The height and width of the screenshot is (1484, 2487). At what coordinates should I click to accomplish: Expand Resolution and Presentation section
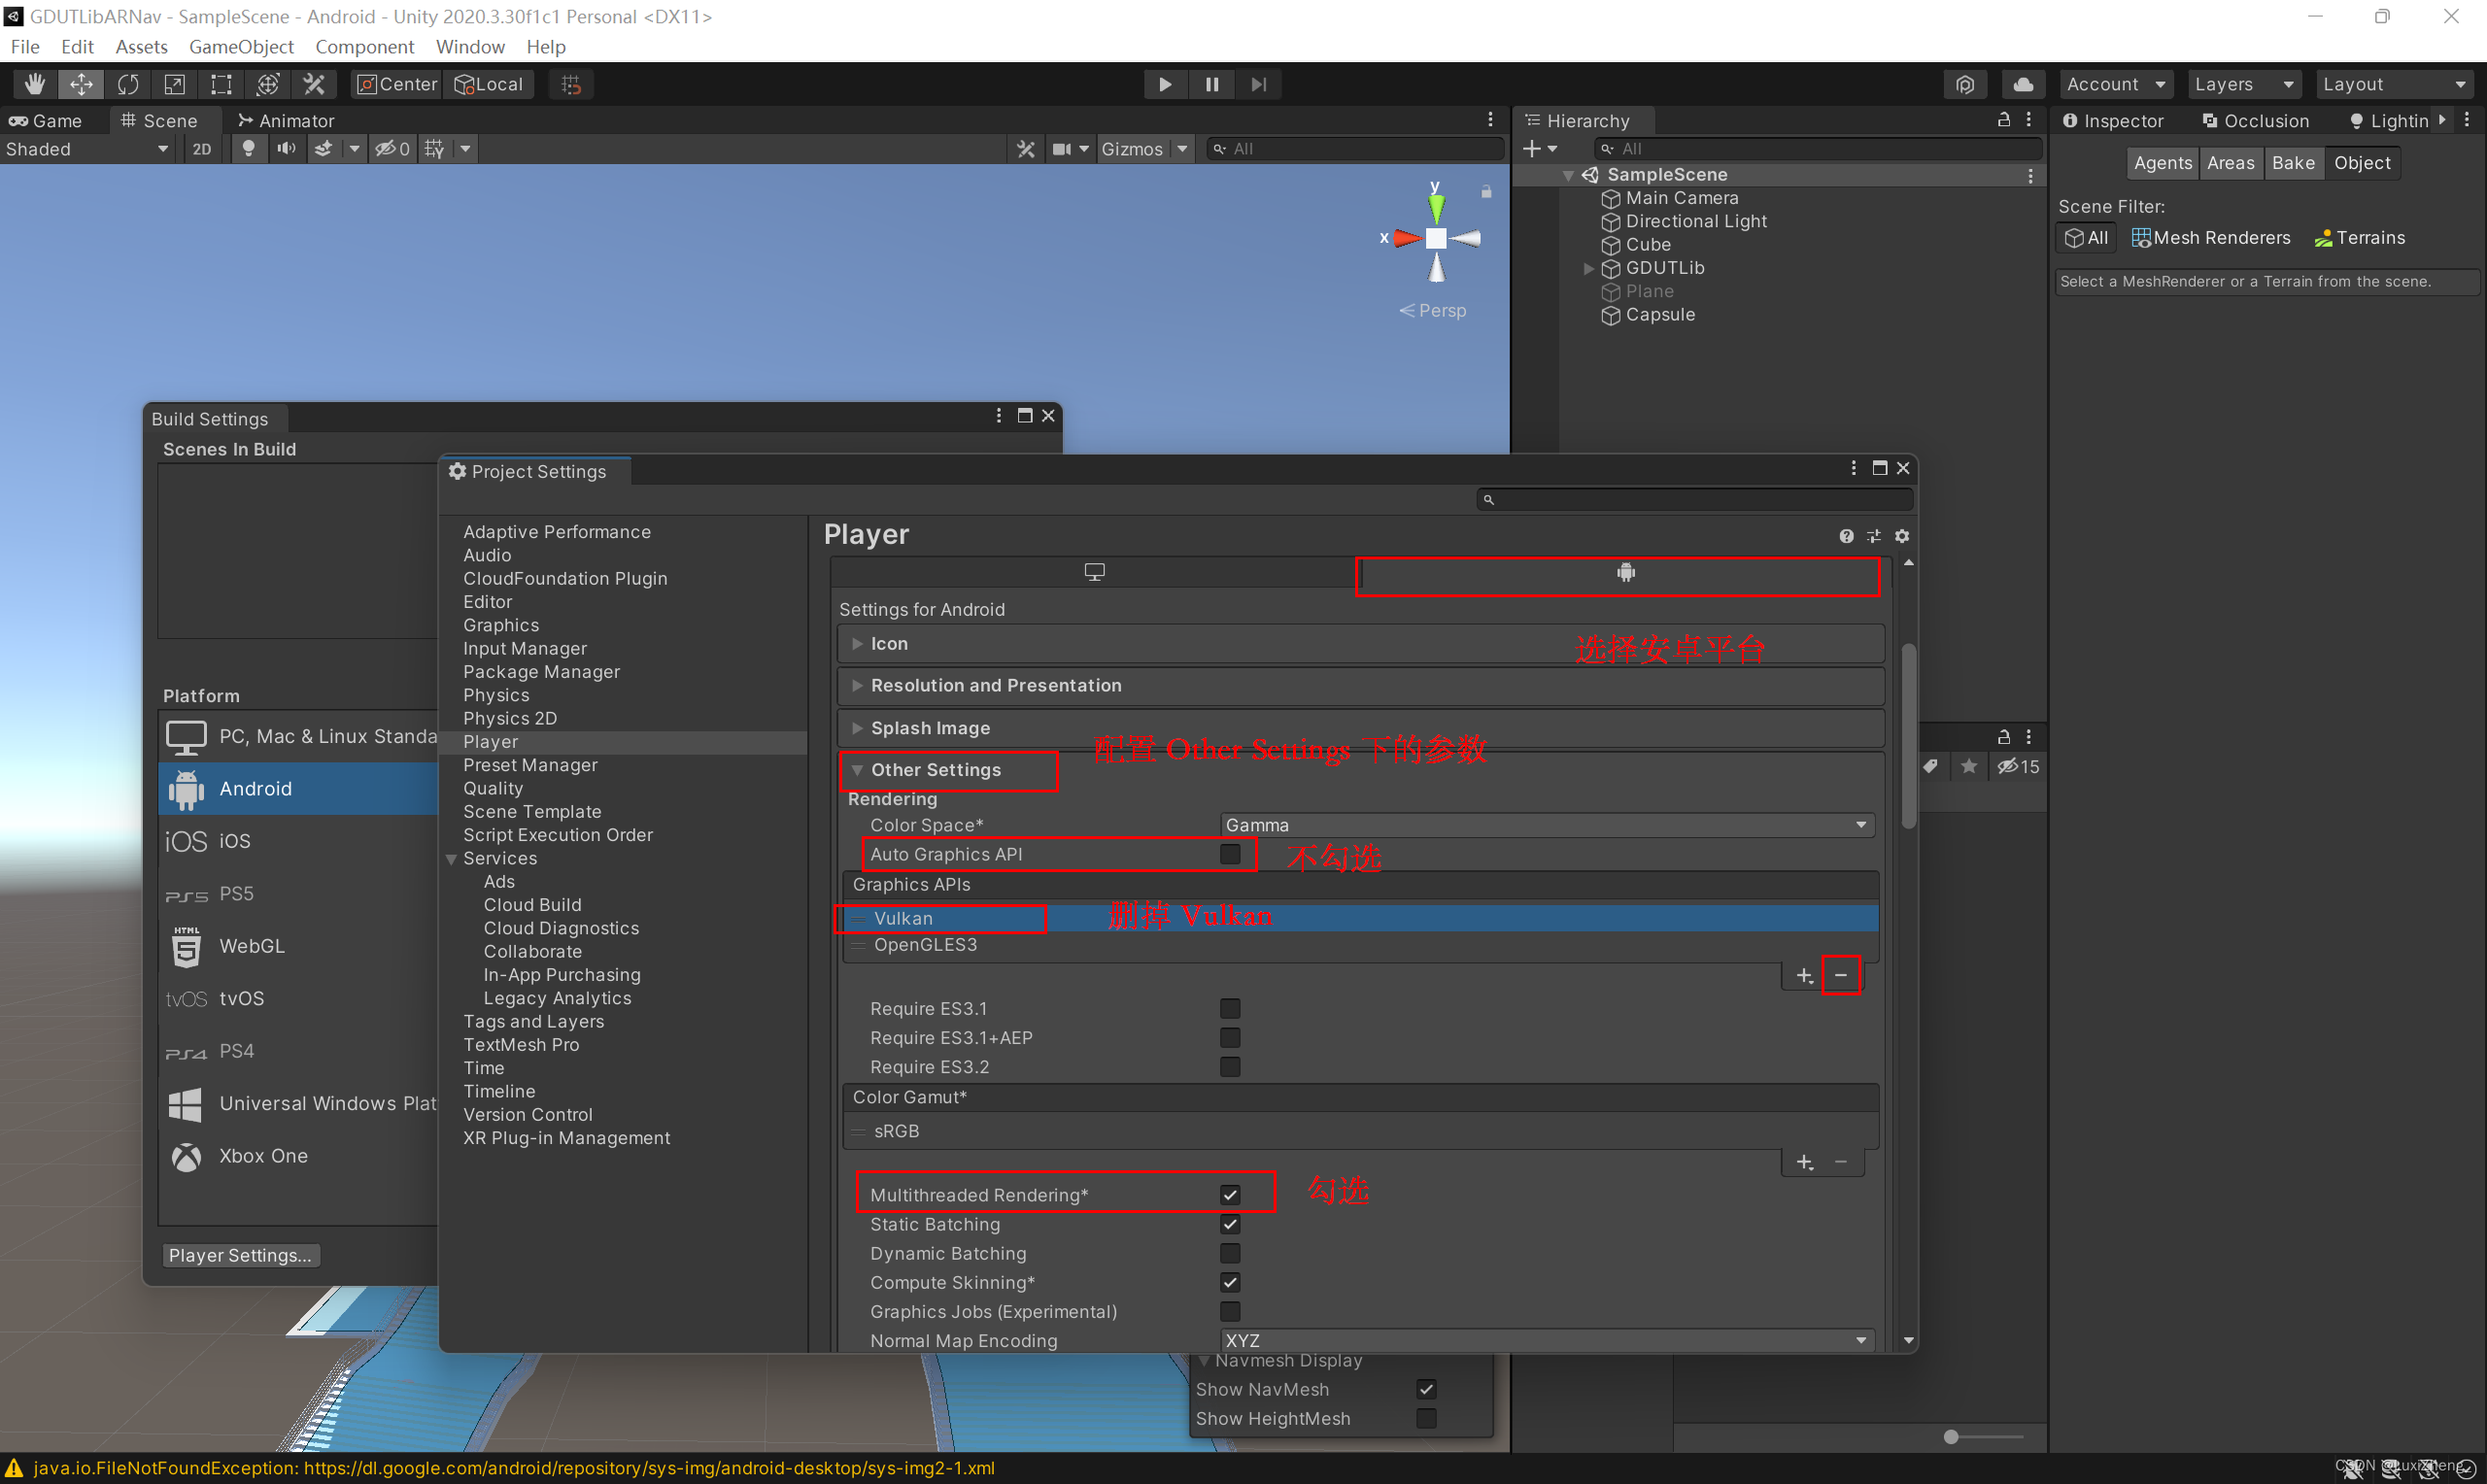(x=857, y=686)
